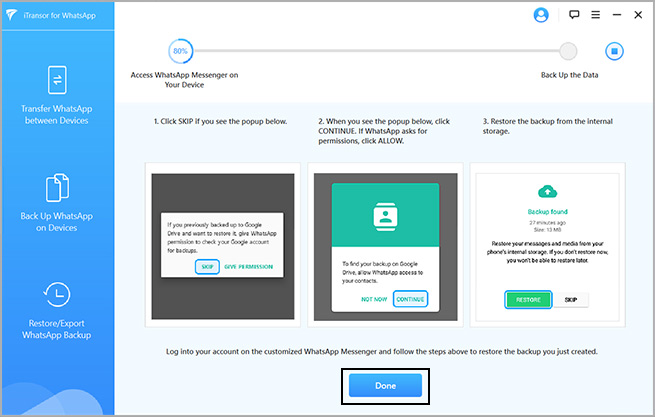Click CONTINUE in the contacts access popup

410,298
